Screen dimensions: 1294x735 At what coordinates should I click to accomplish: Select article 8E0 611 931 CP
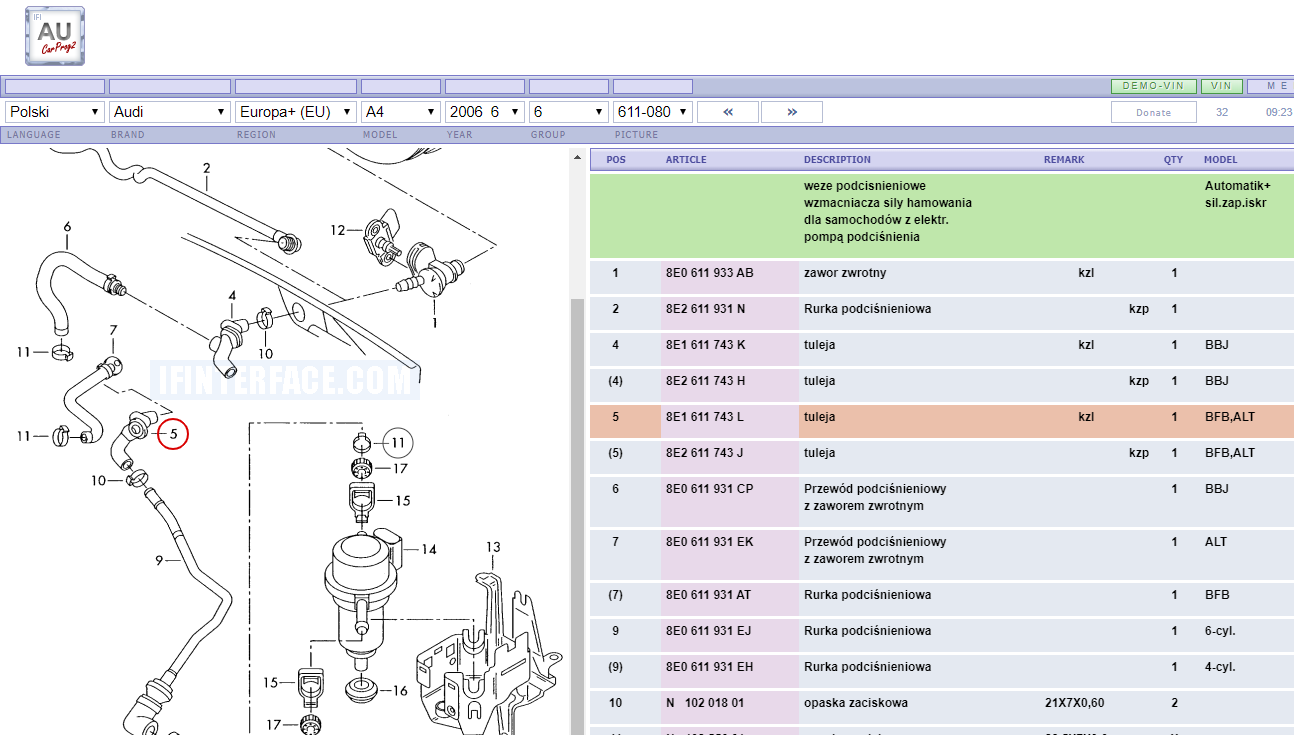coord(709,489)
